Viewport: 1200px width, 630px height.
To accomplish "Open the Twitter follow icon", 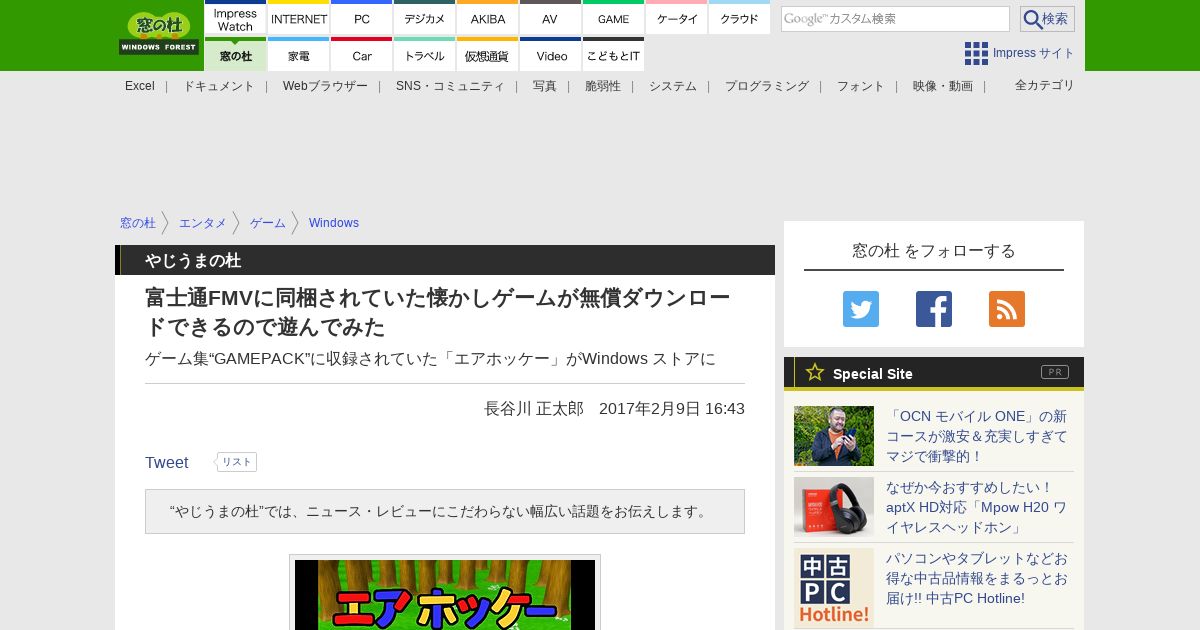I will coord(861,309).
